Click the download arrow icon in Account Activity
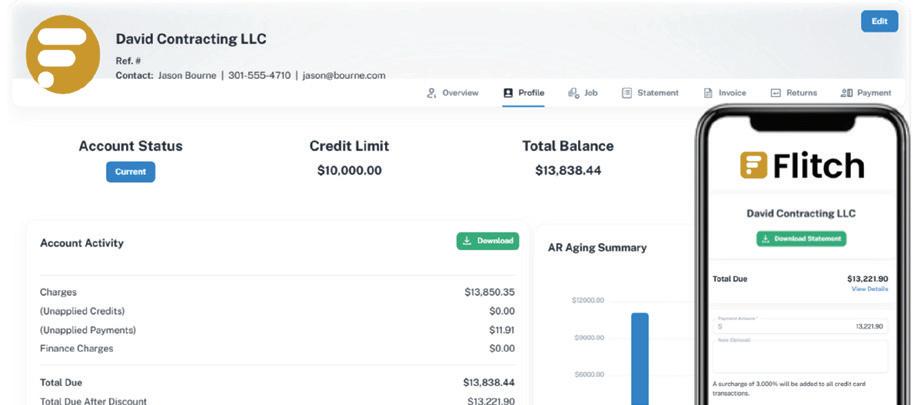Screen dimensions: 917x405 (x=467, y=241)
